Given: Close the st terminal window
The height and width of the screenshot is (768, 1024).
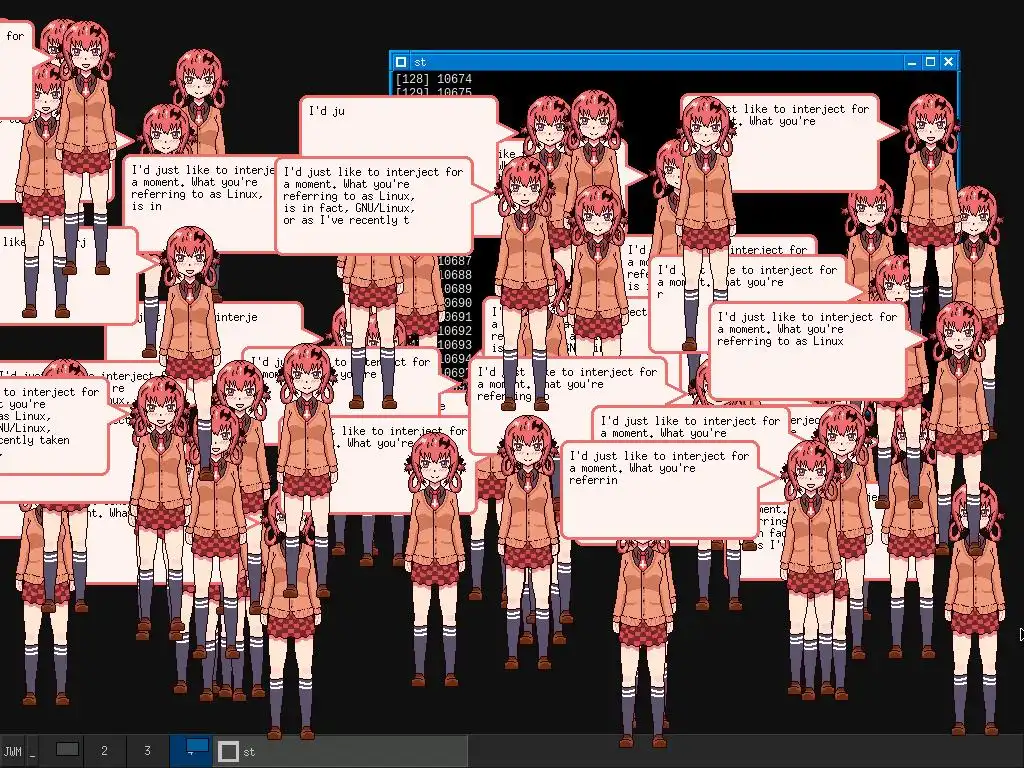Looking at the screenshot, I should [x=948, y=62].
